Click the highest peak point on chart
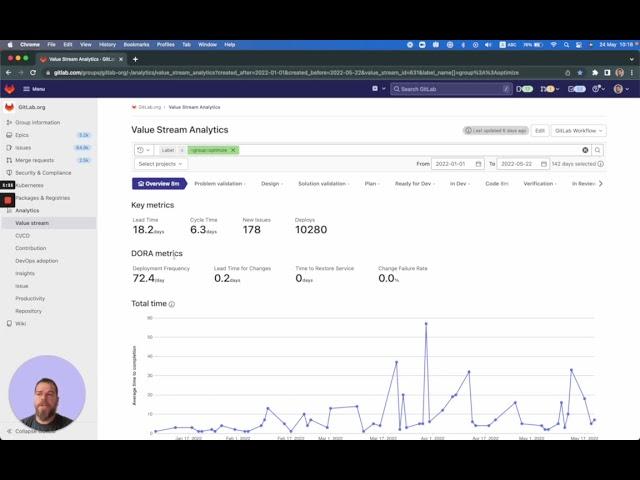640x480 pixels. tap(426, 324)
